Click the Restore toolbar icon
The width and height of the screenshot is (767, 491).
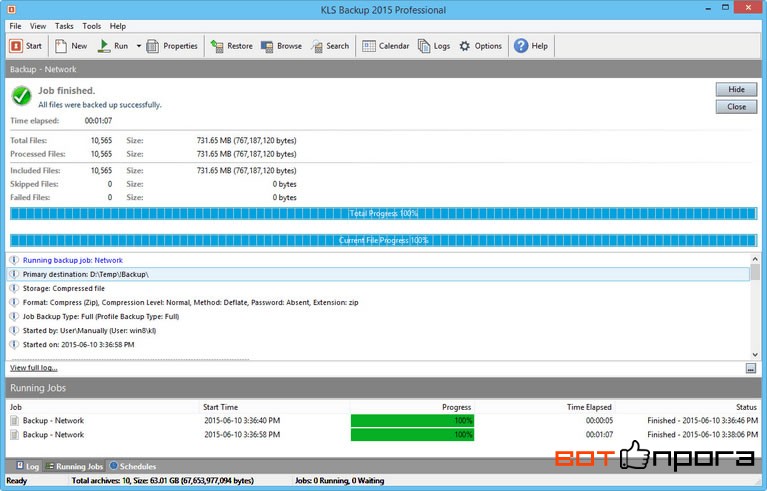point(217,46)
